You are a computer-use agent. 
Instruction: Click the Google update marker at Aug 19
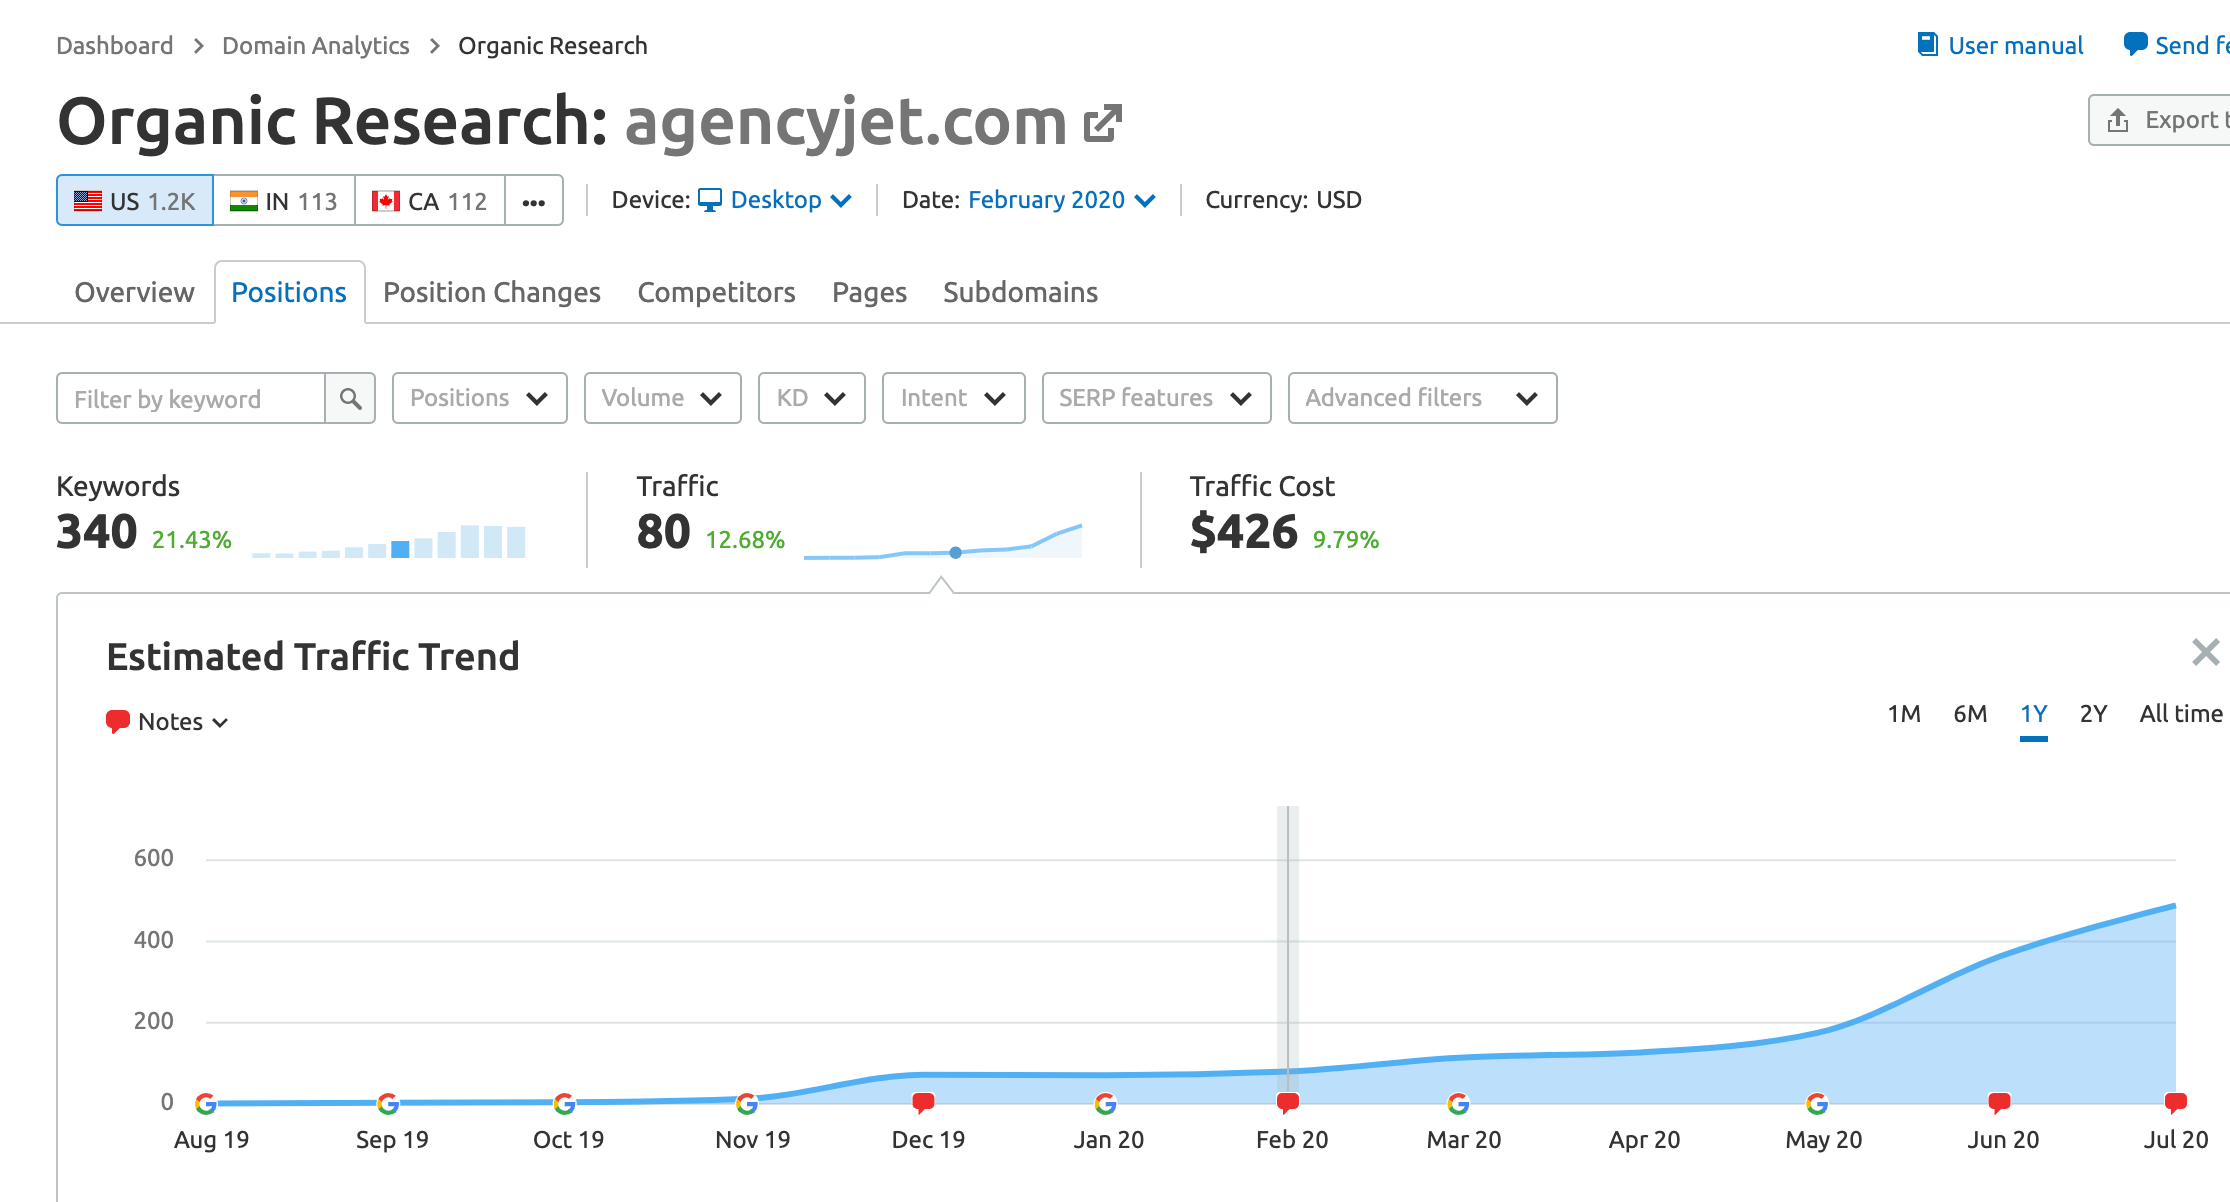click(206, 1104)
